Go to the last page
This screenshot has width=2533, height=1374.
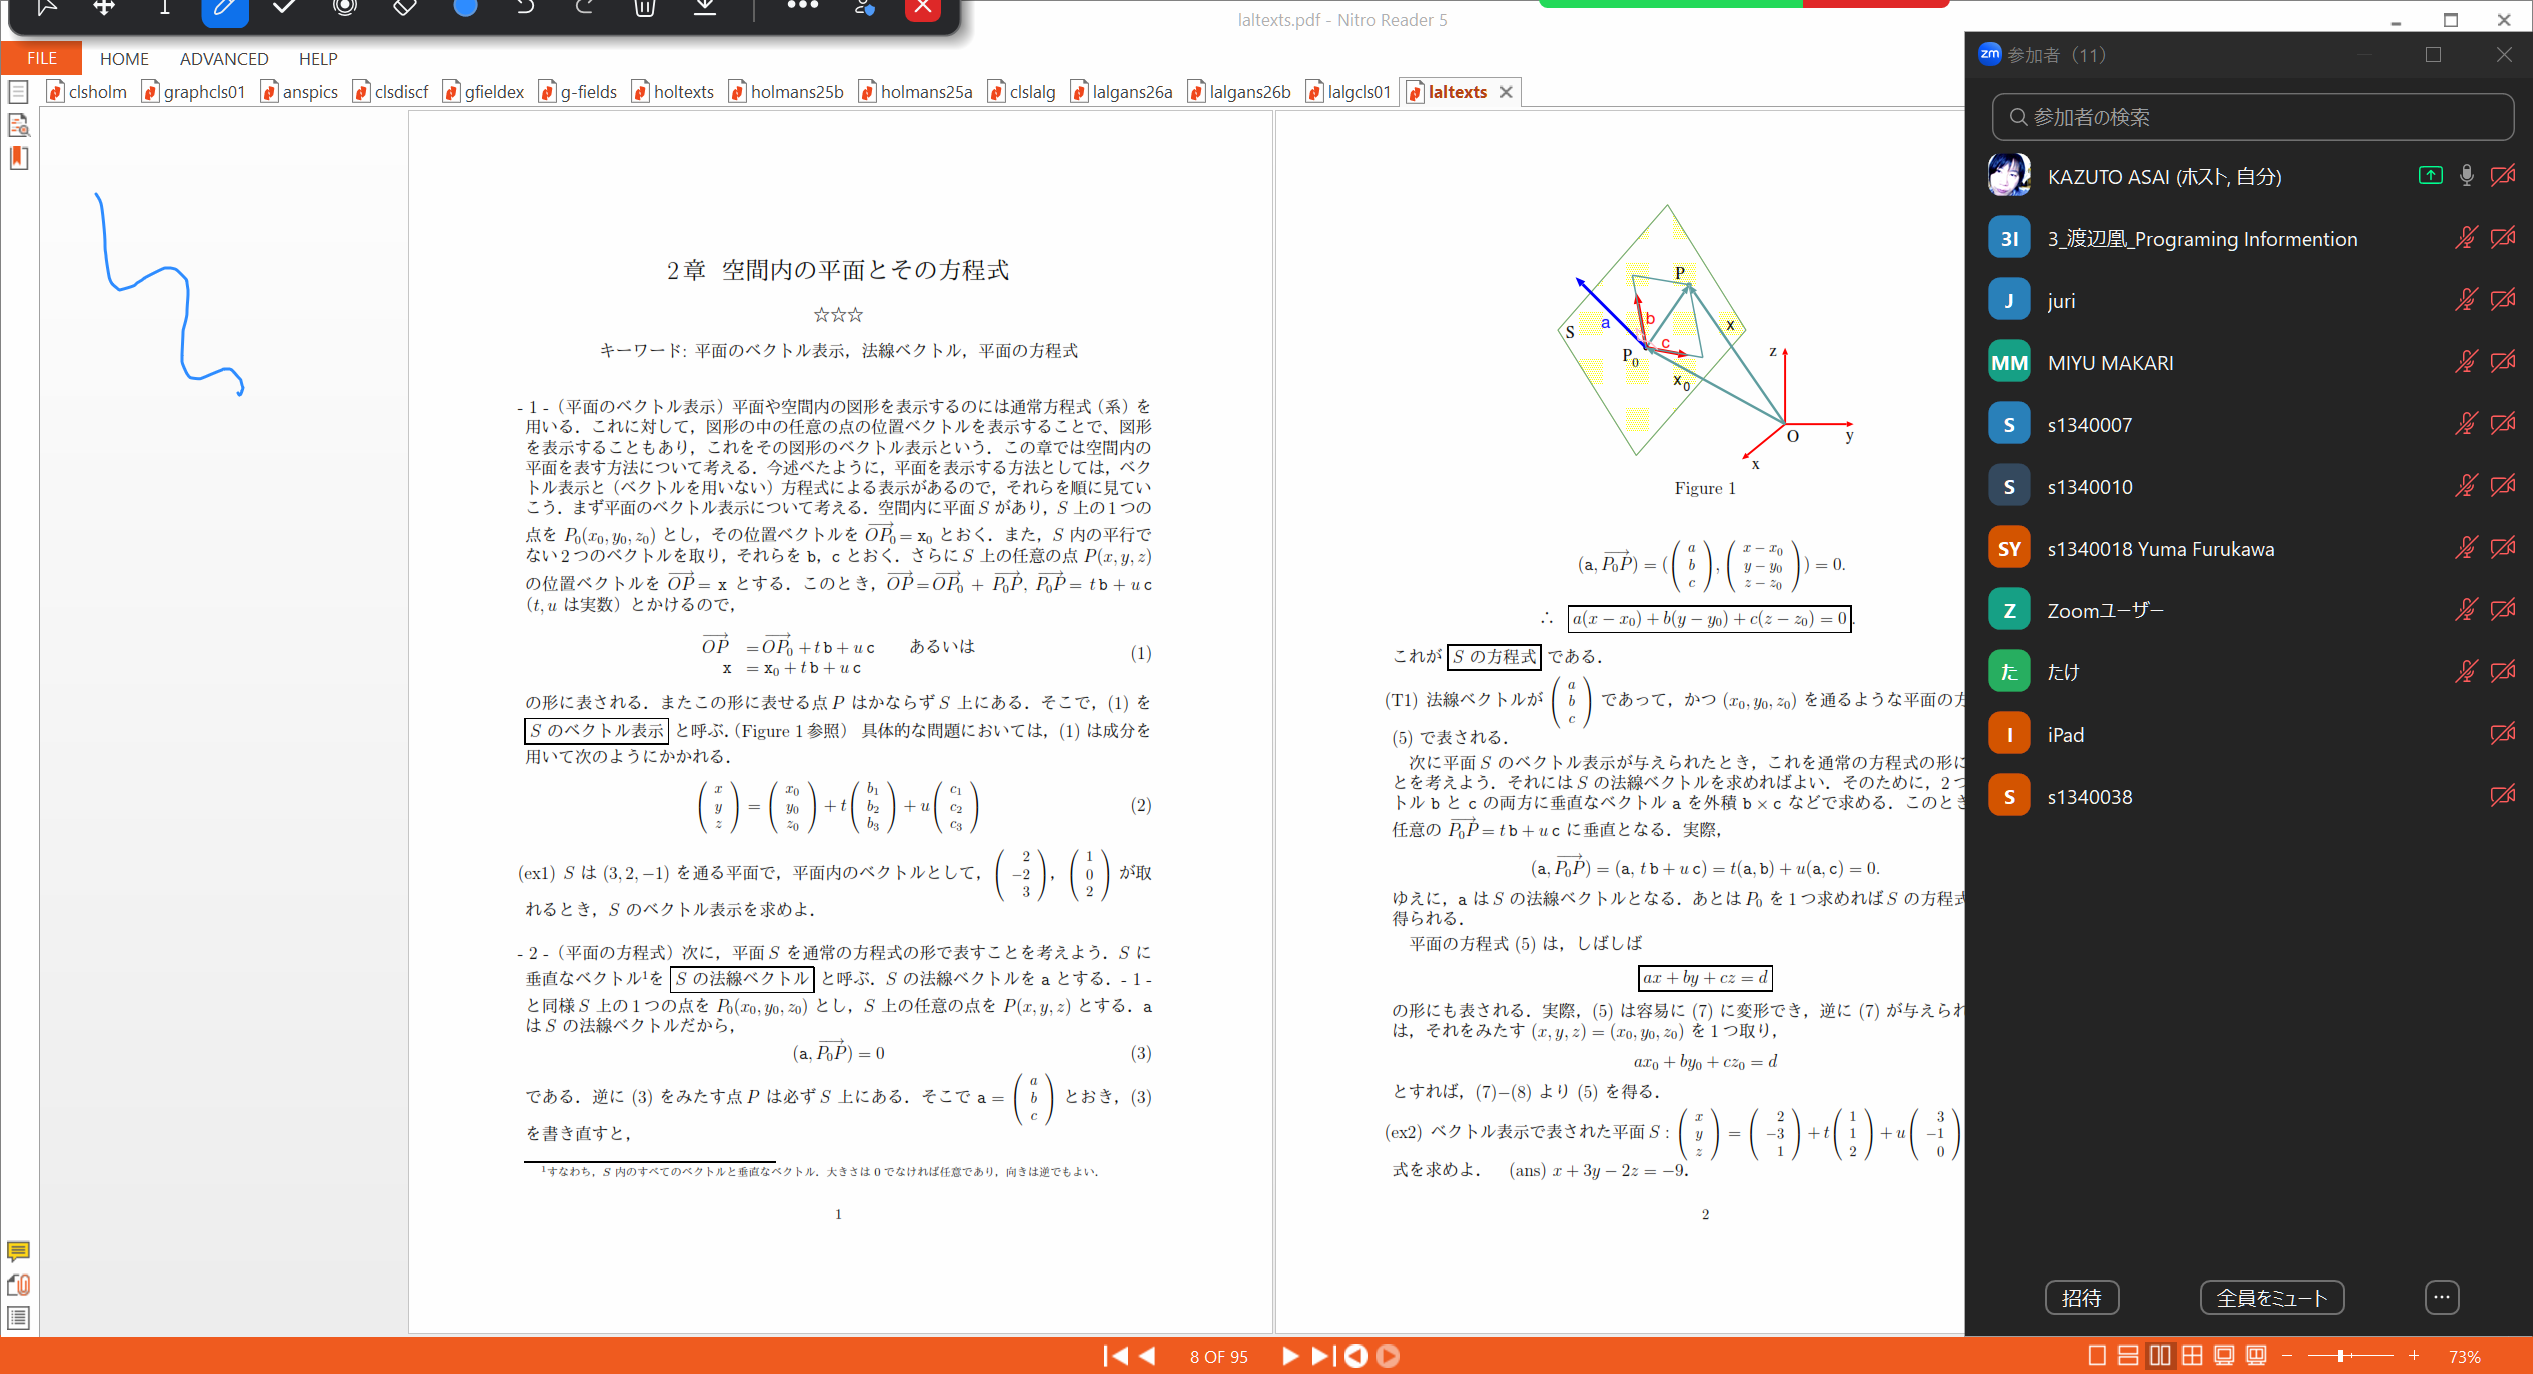tap(1322, 1356)
